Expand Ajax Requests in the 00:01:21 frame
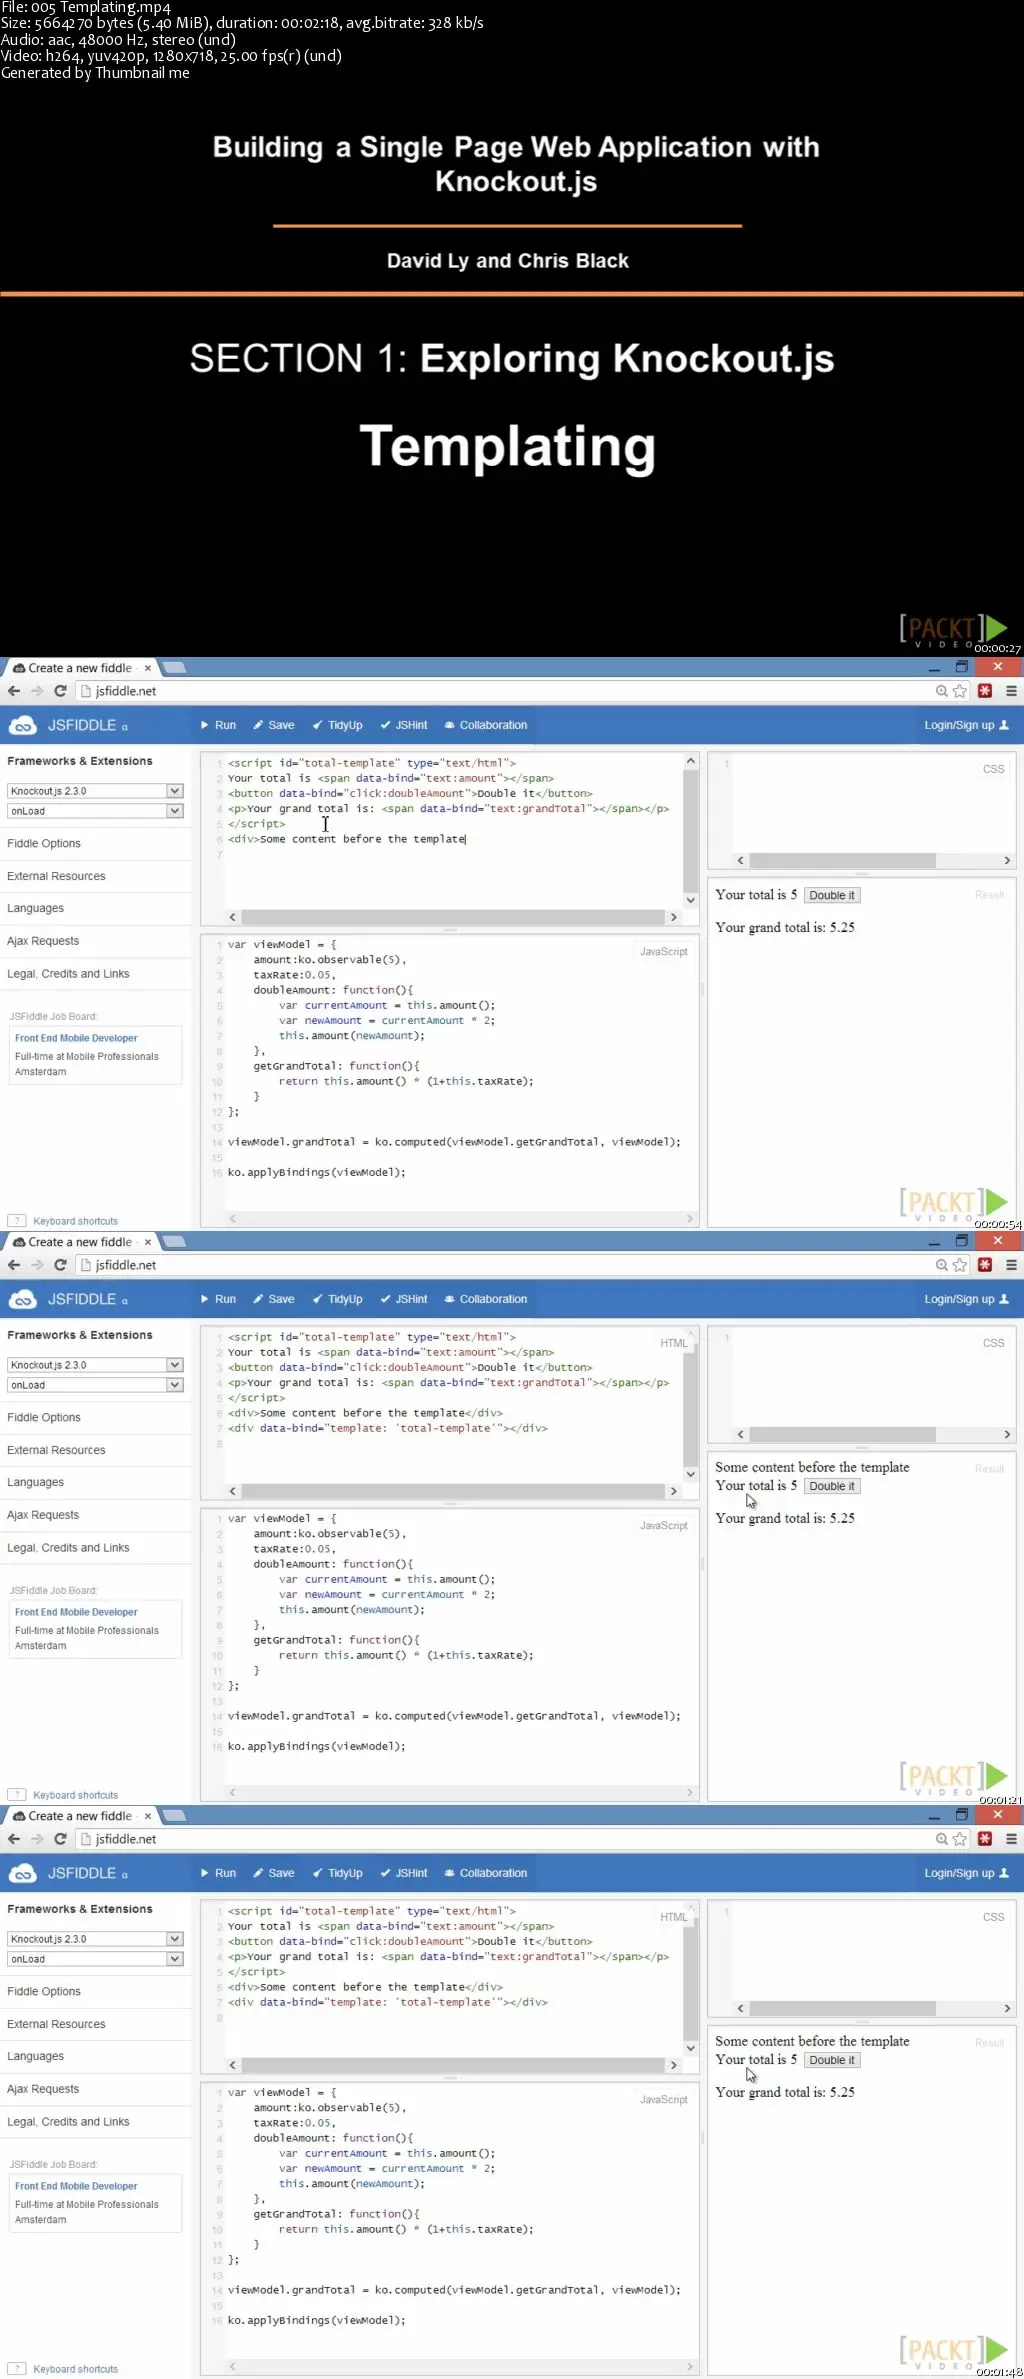This screenshot has height=2379, width=1024. (x=43, y=1515)
